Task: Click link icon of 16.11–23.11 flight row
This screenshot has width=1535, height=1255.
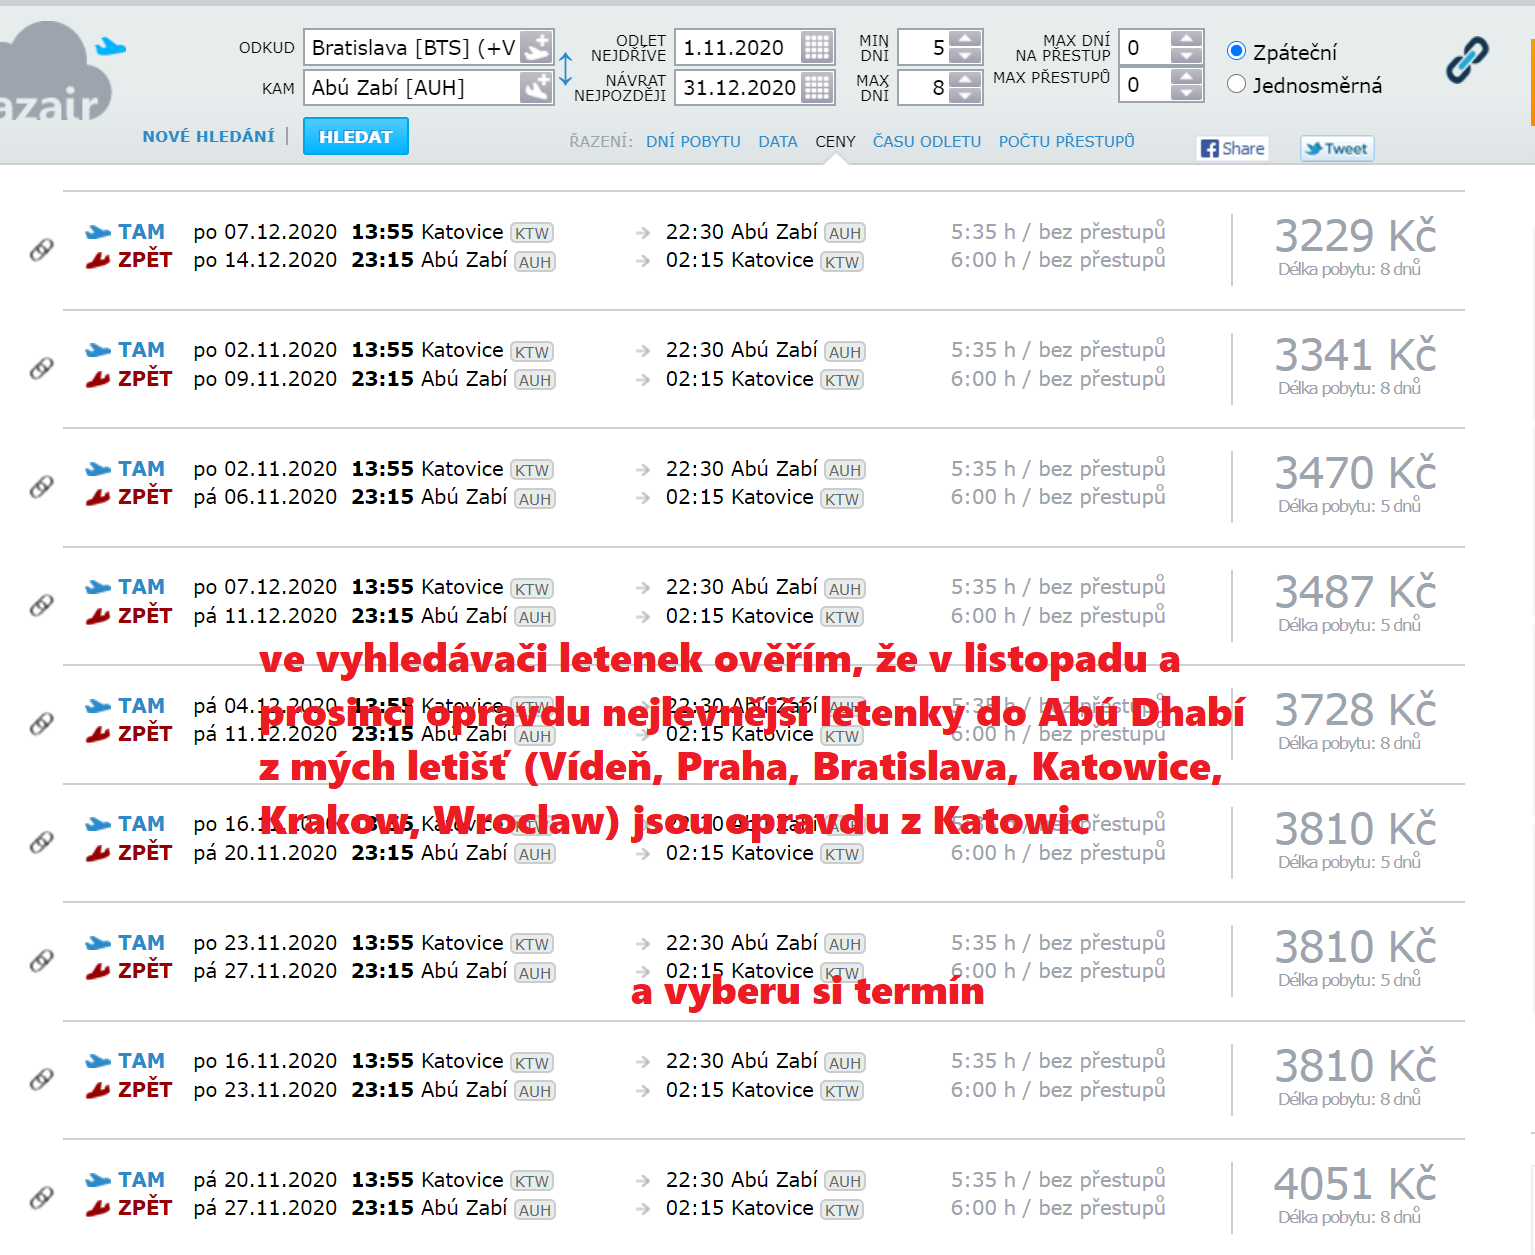Action: click(41, 1079)
